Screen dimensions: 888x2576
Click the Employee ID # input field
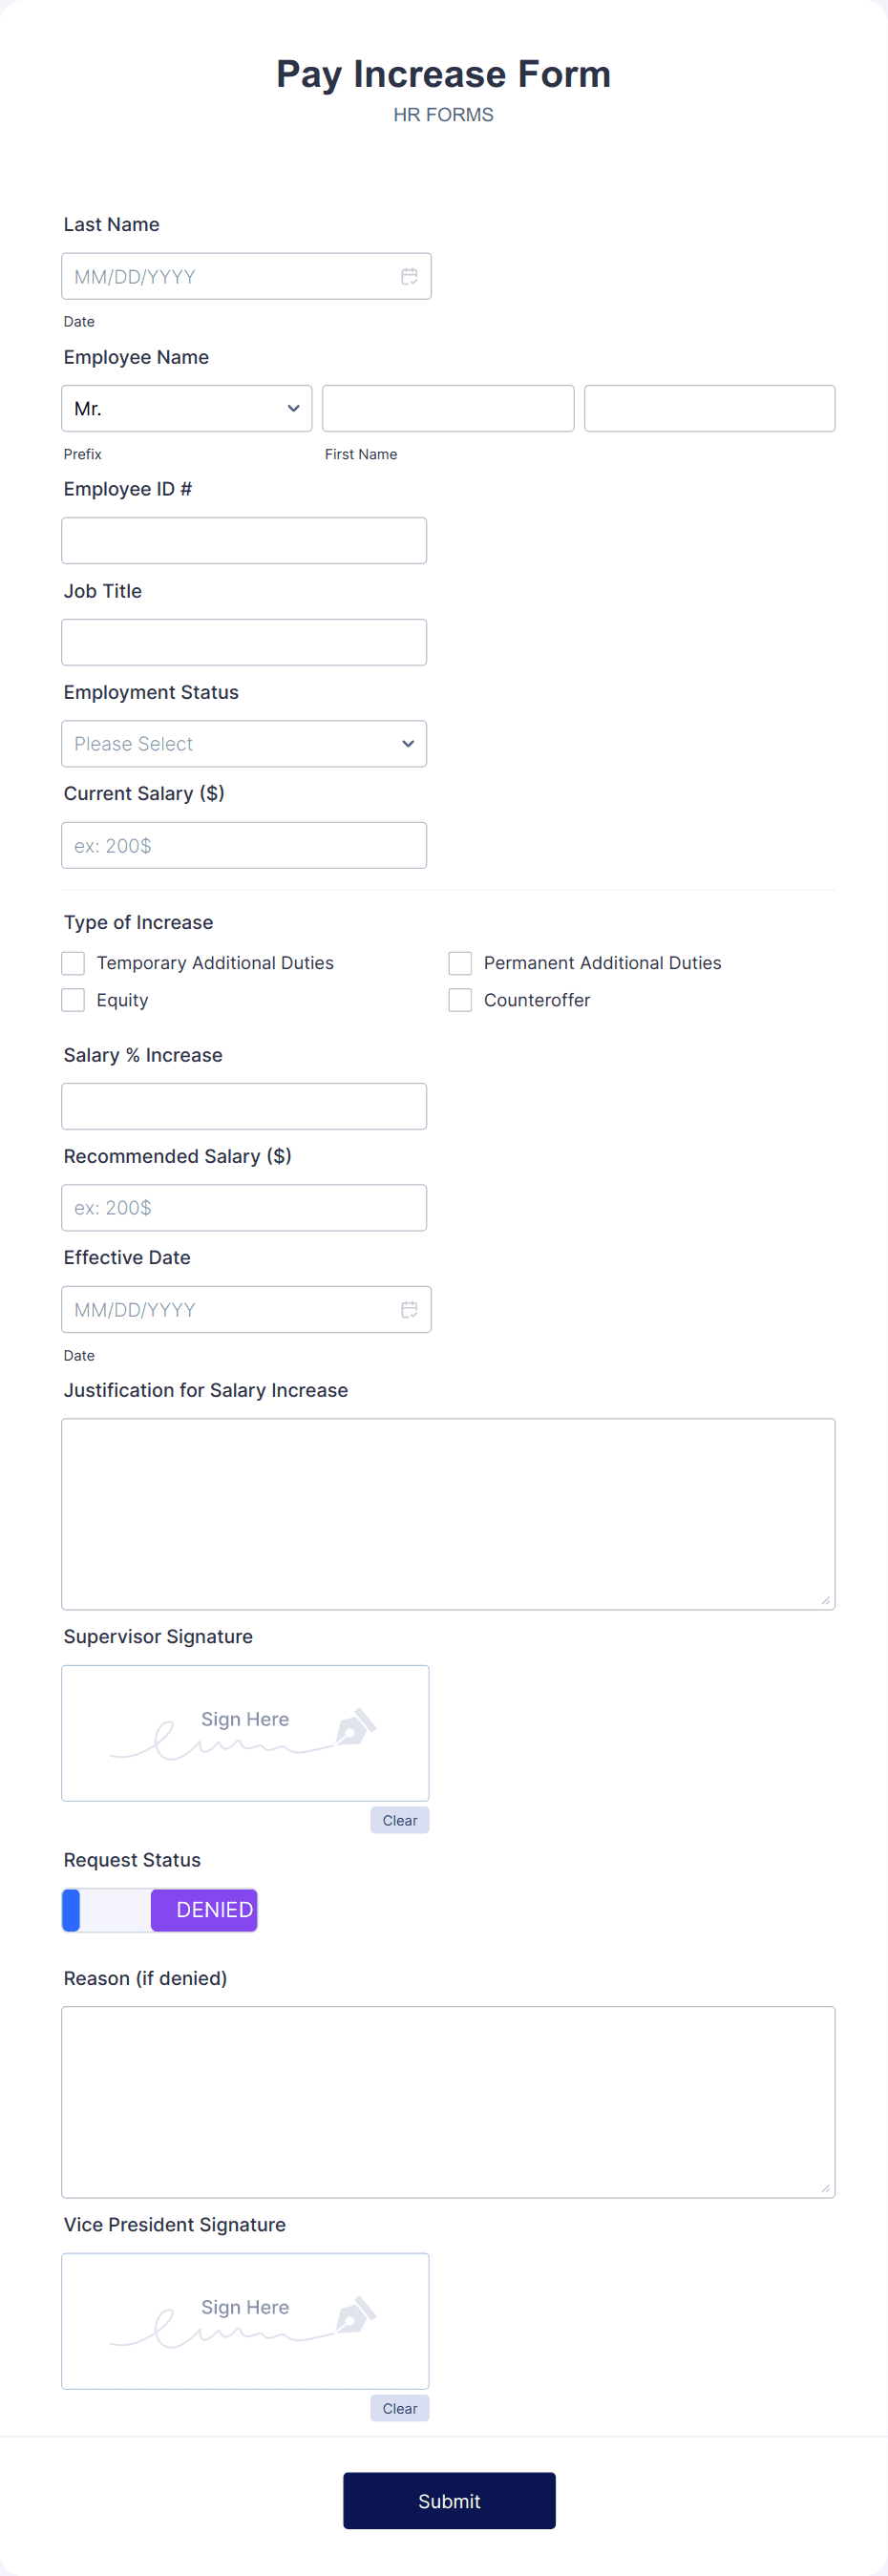tap(244, 540)
